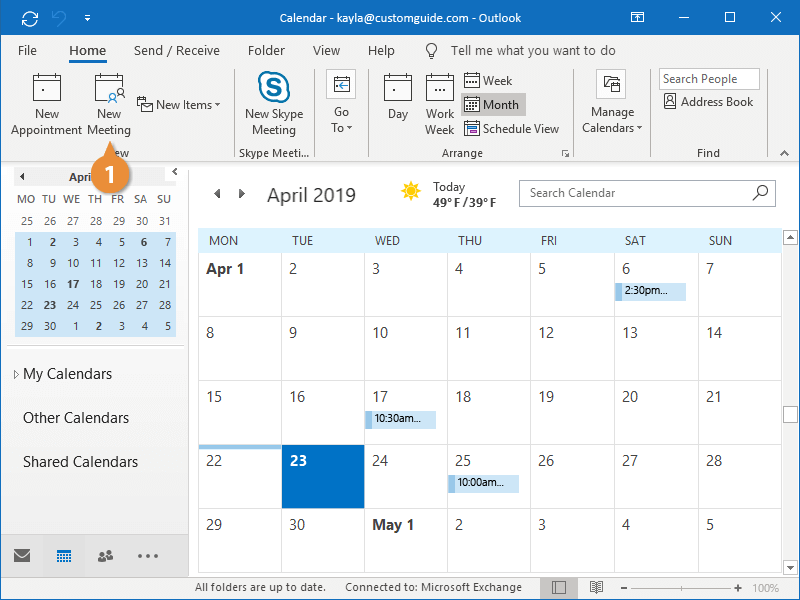Open Manage Calendars dropdown
Image resolution: width=800 pixels, height=600 pixels.
click(612, 102)
